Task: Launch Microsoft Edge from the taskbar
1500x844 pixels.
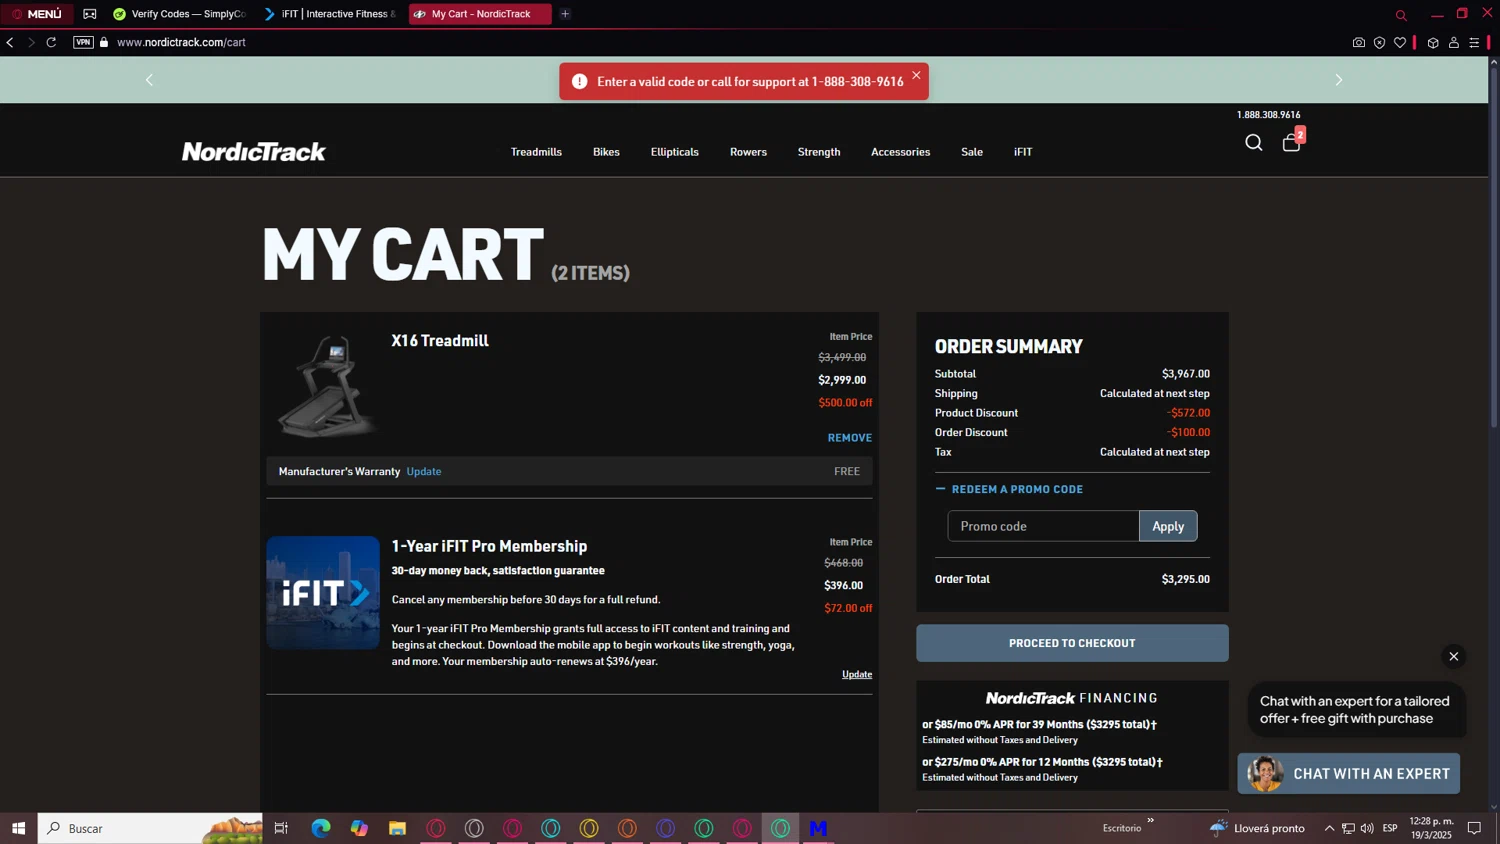Action: pyautogui.click(x=320, y=828)
